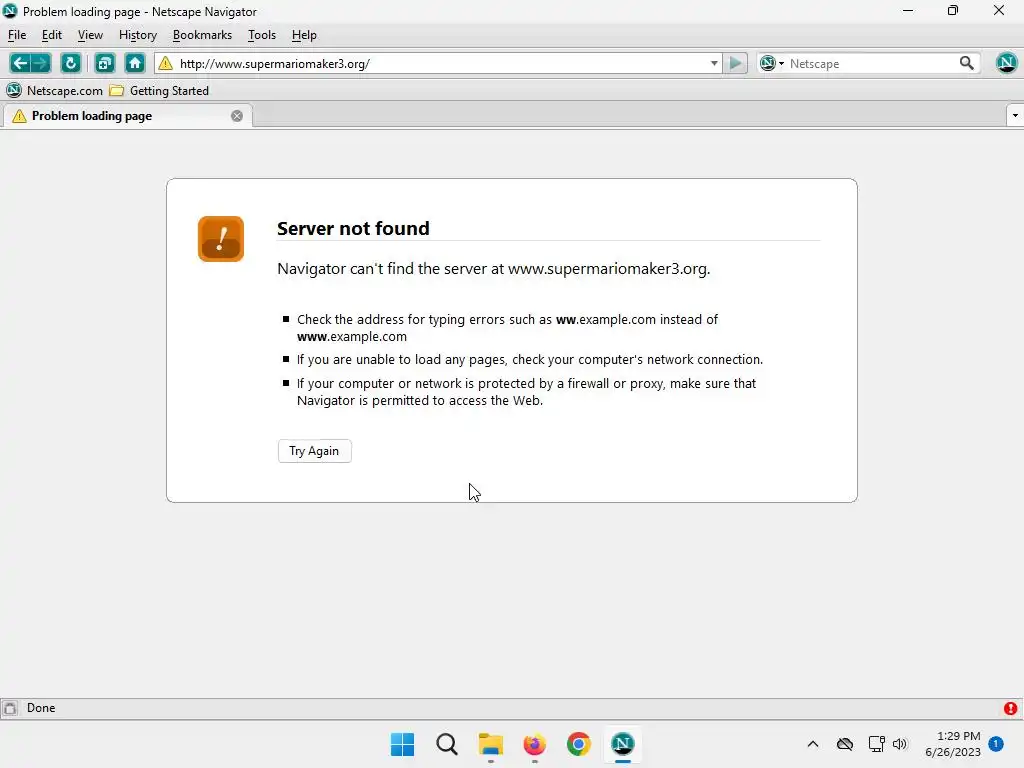
Task: Select the Problem loading page tab
Action: click(128, 116)
